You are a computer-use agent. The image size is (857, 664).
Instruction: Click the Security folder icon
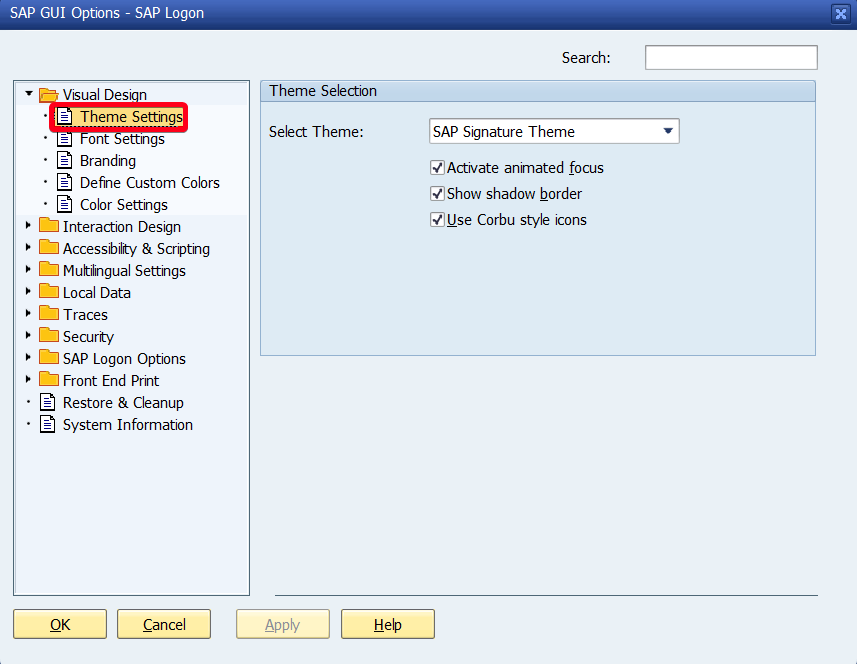click(48, 336)
